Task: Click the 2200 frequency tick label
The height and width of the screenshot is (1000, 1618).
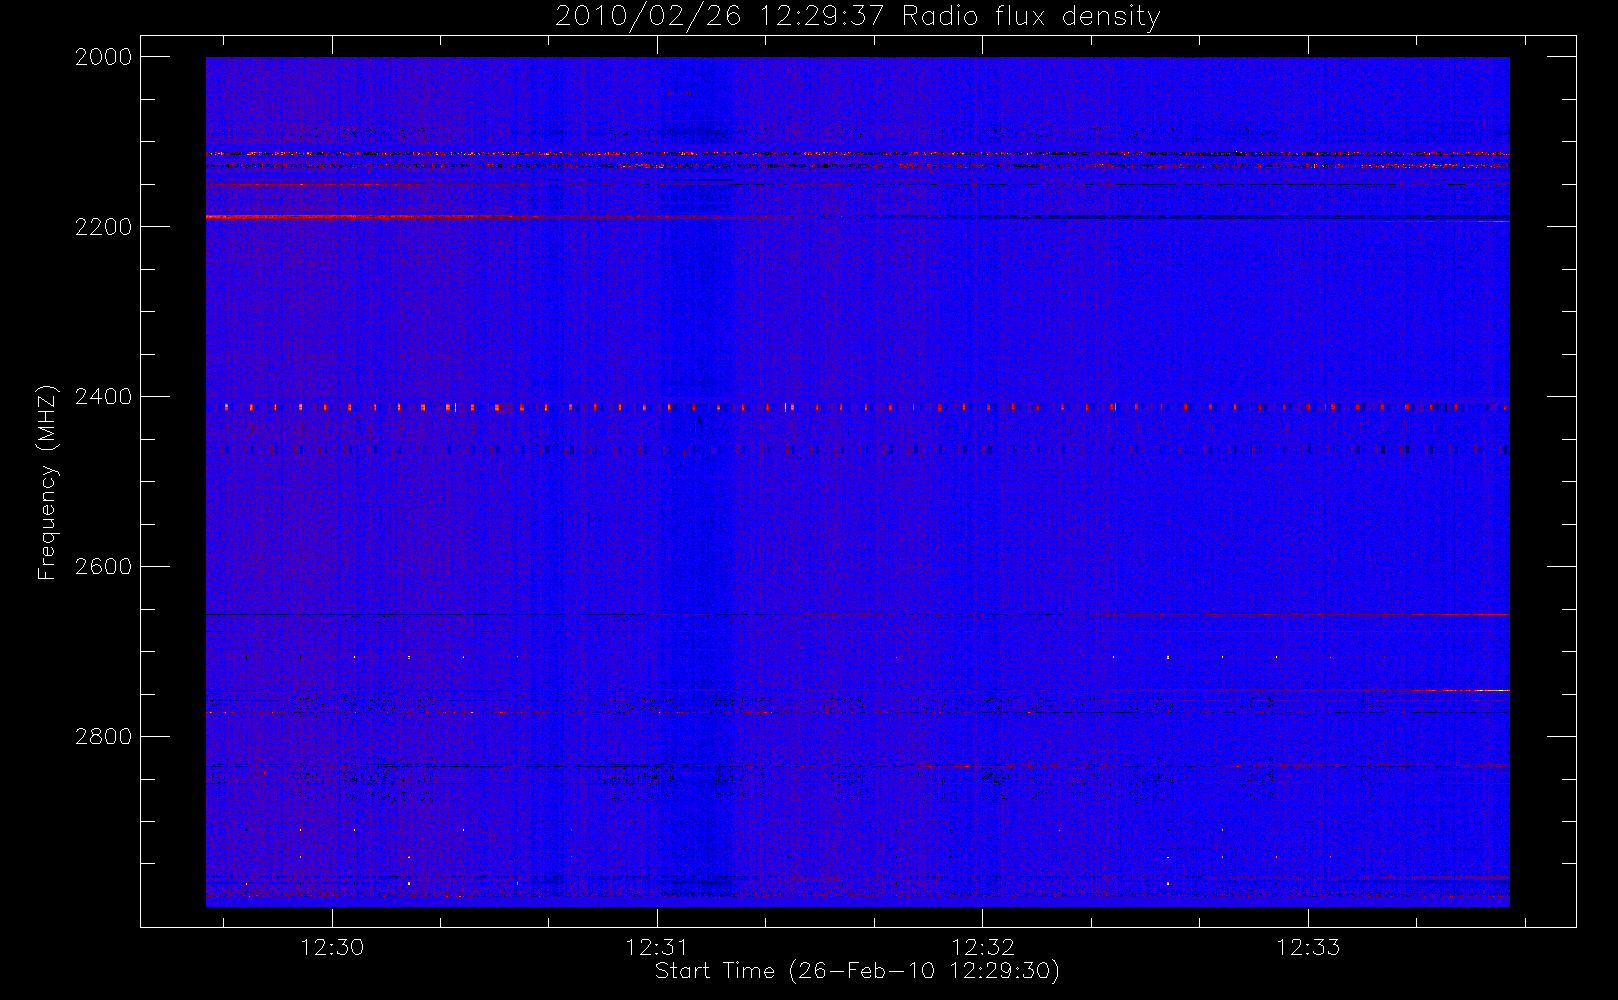Action: click(104, 227)
